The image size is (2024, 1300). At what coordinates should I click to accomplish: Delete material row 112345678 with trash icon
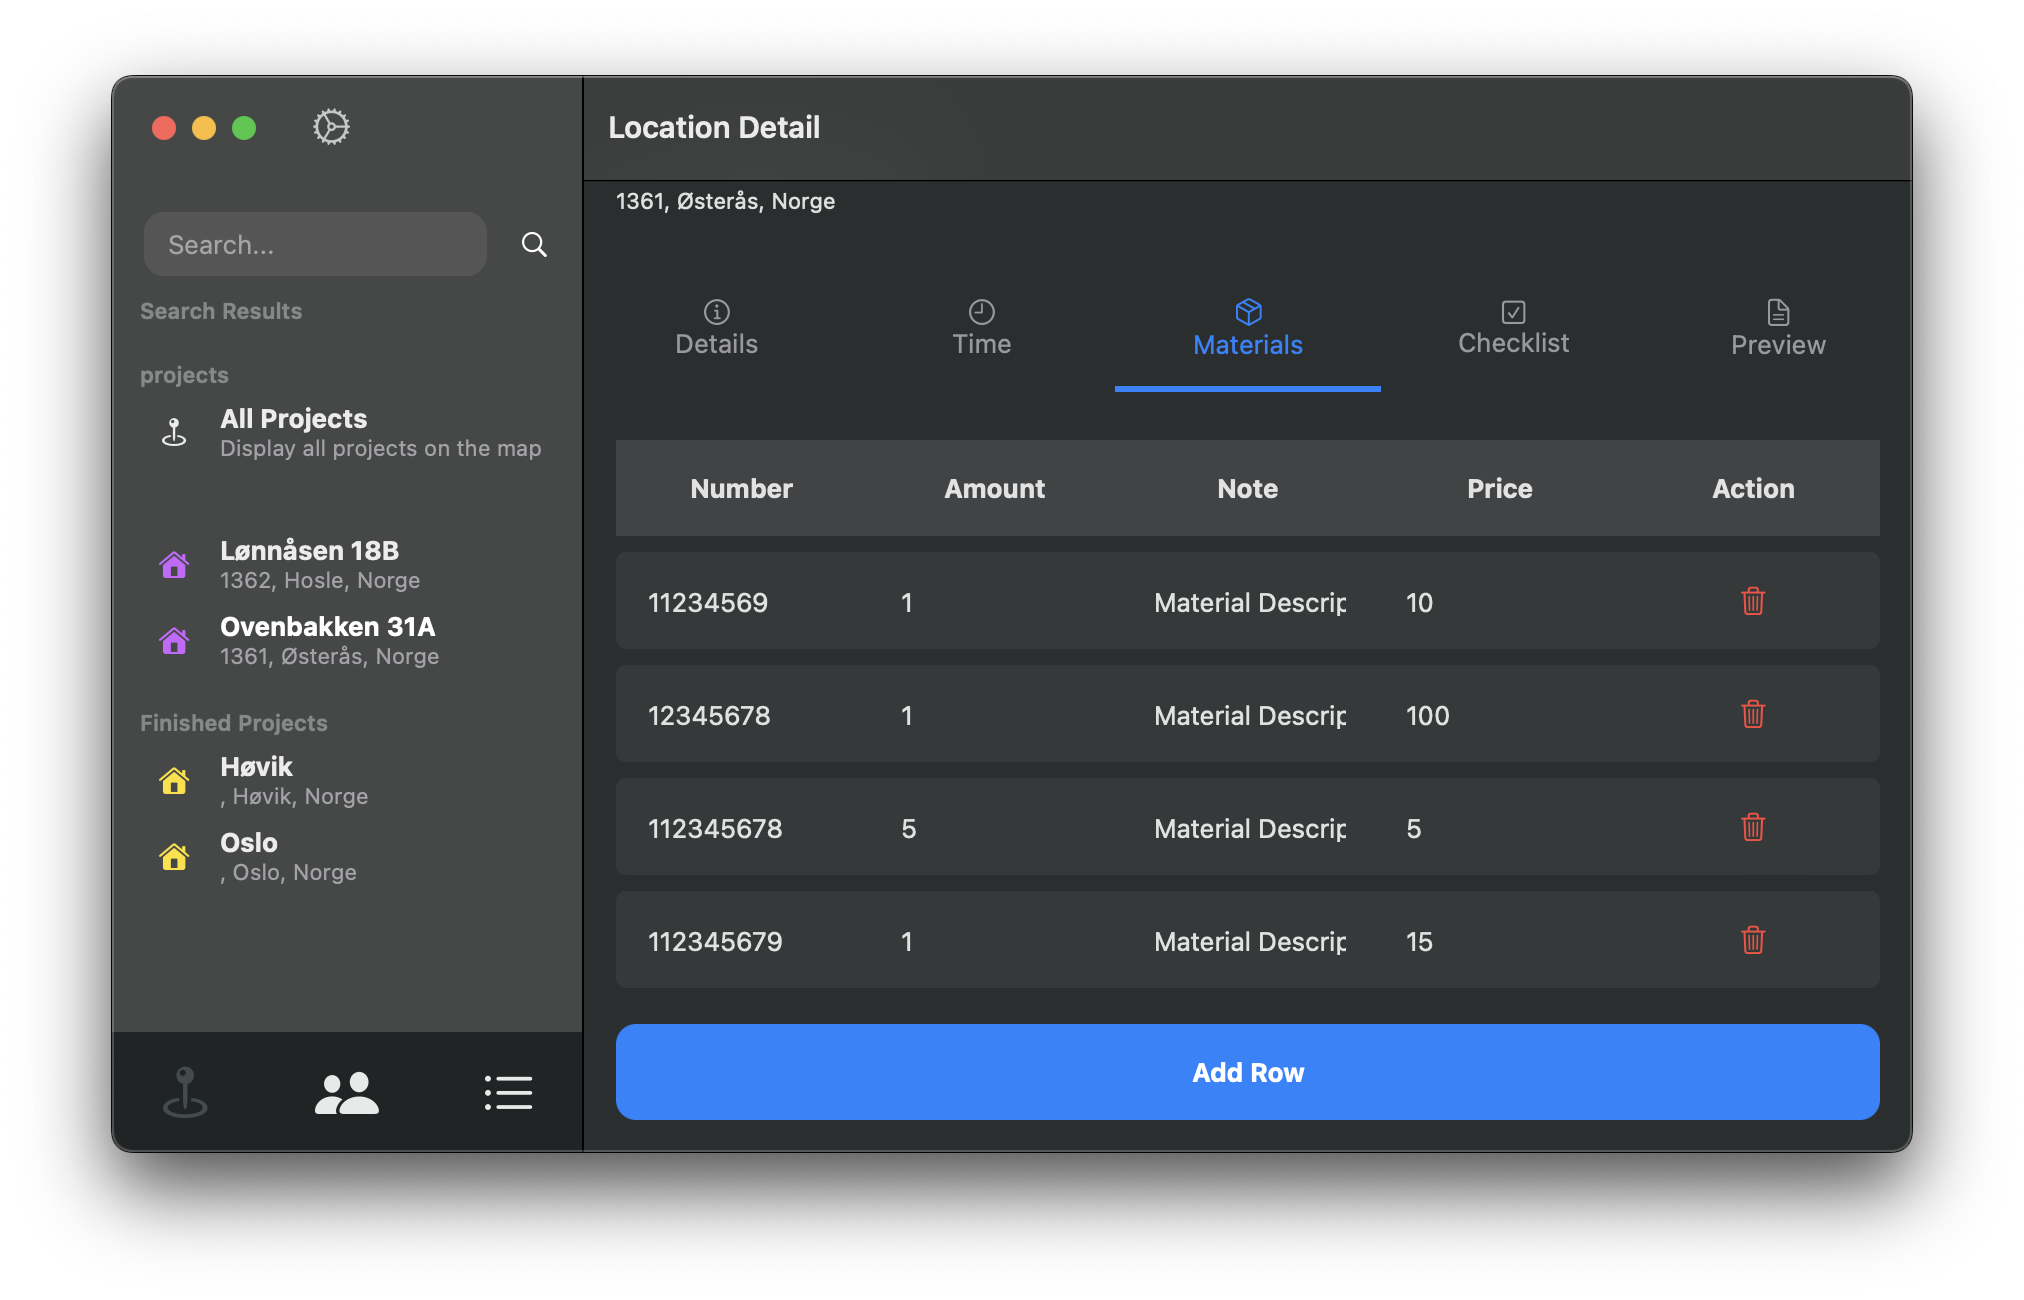1753,827
